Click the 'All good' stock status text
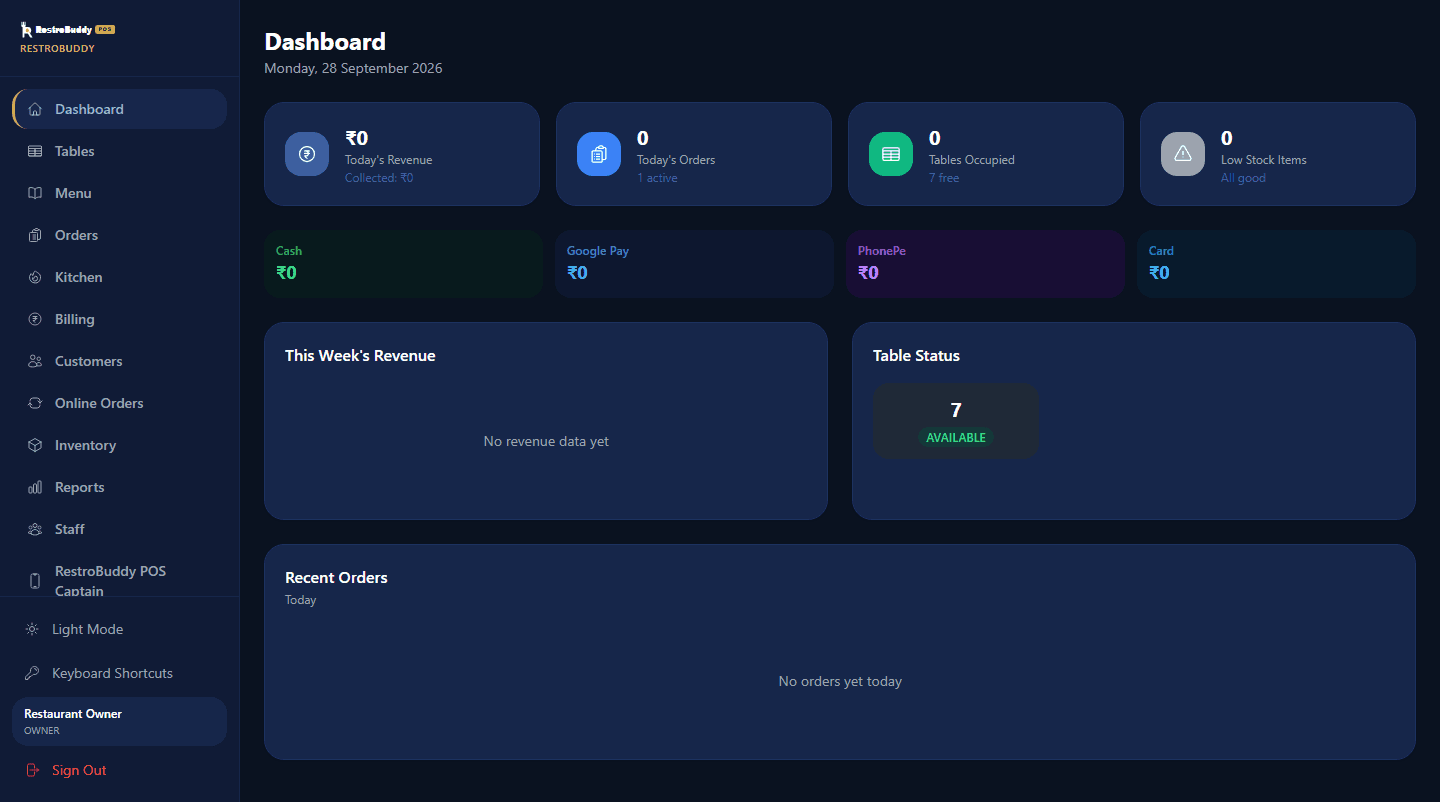Viewport: 1440px width, 802px height. 1243,178
